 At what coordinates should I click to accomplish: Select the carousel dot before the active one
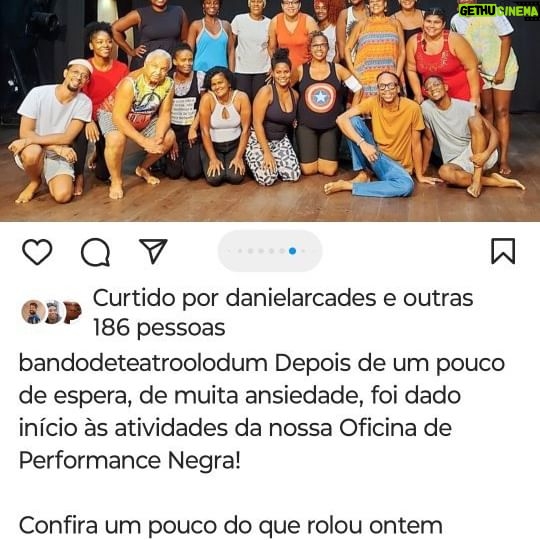(282, 251)
